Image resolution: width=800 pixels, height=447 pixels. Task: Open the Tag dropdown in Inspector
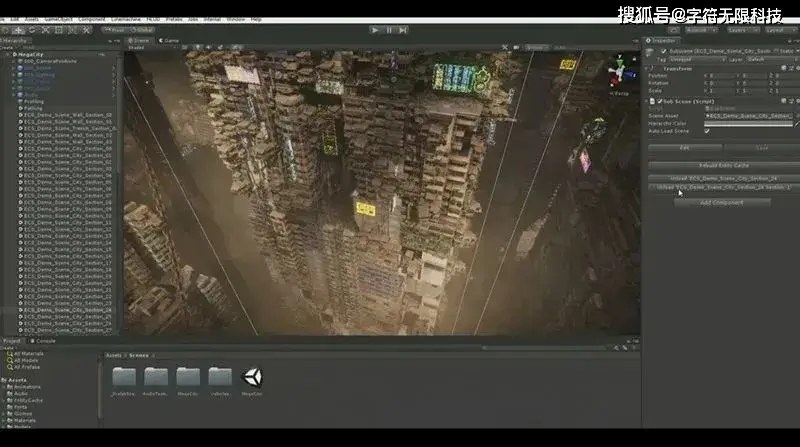point(697,59)
